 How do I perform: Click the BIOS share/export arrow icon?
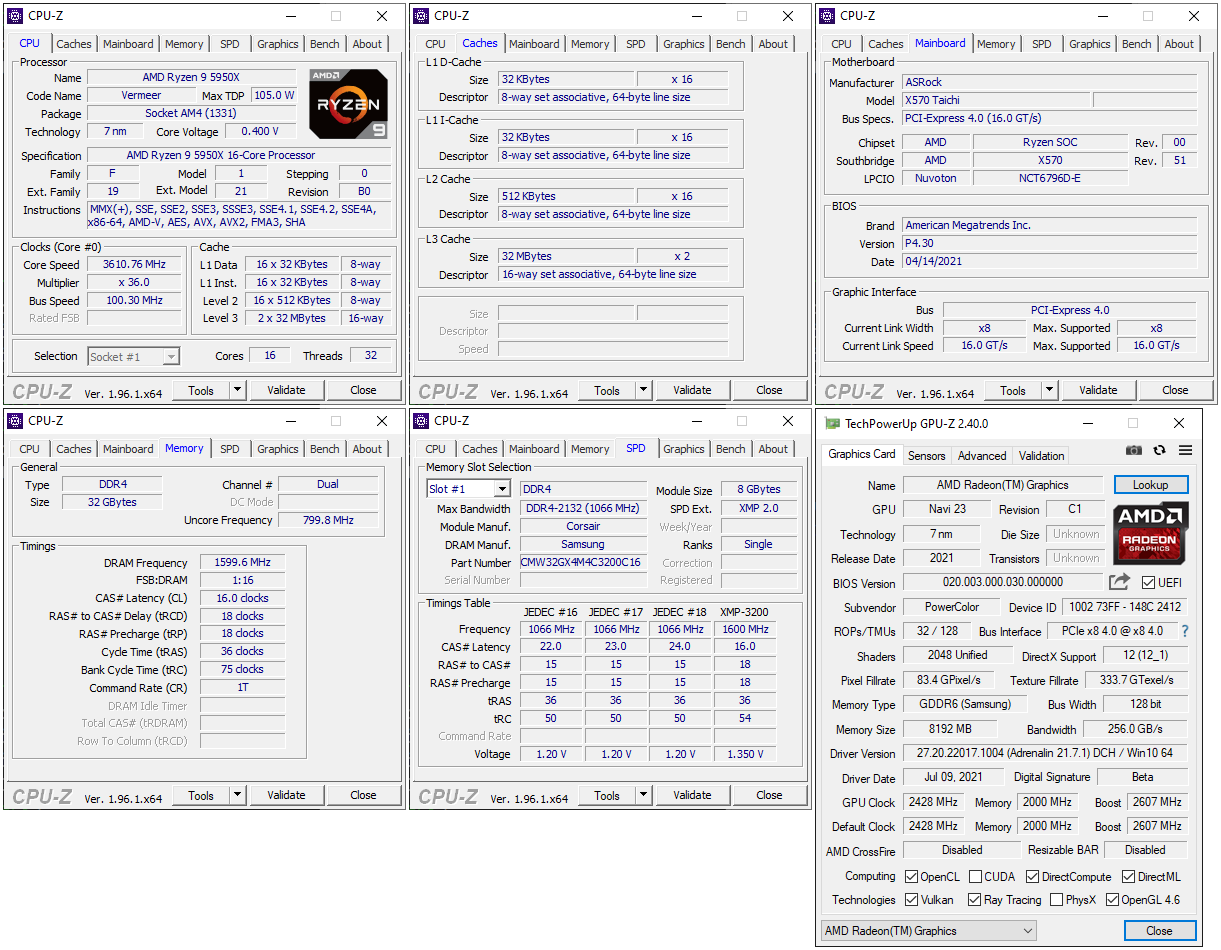pyautogui.click(x=1119, y=582)
